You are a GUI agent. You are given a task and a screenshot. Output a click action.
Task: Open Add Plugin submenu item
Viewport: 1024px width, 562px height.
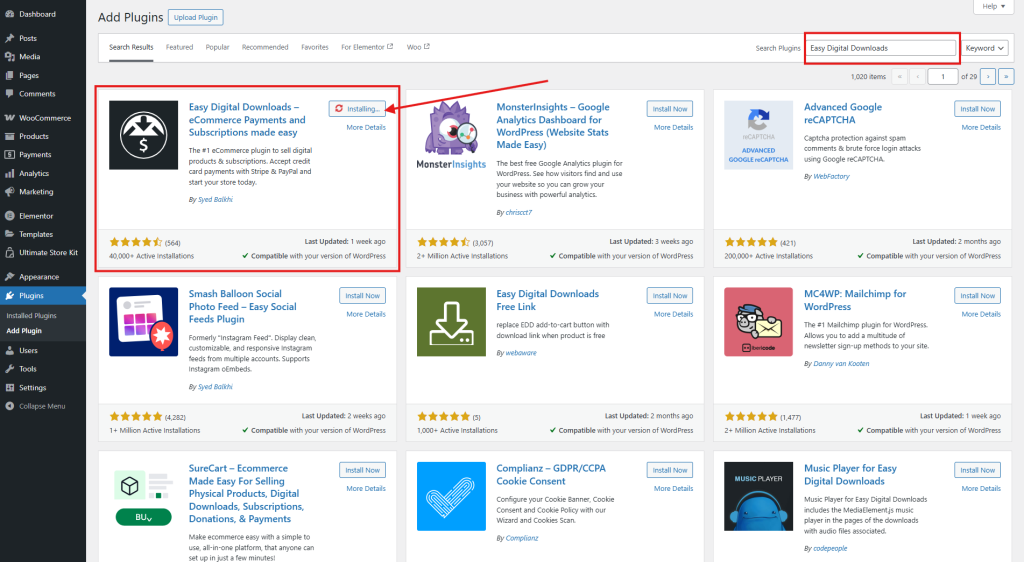(x=24, y=331)
